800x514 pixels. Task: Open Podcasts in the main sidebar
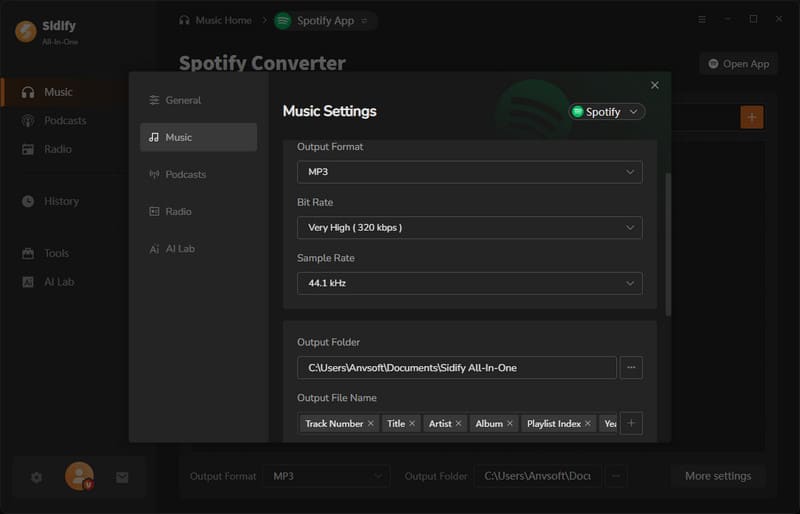click(x=64, y=121)
